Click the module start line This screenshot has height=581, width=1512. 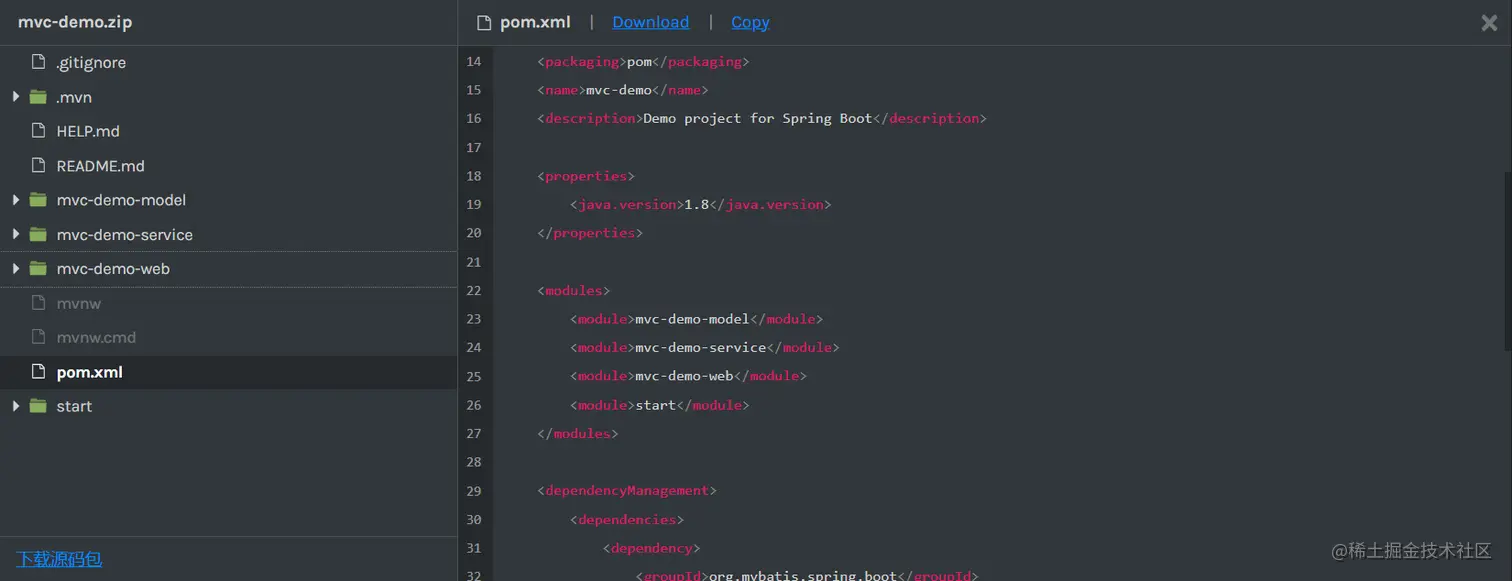point(659,405)
